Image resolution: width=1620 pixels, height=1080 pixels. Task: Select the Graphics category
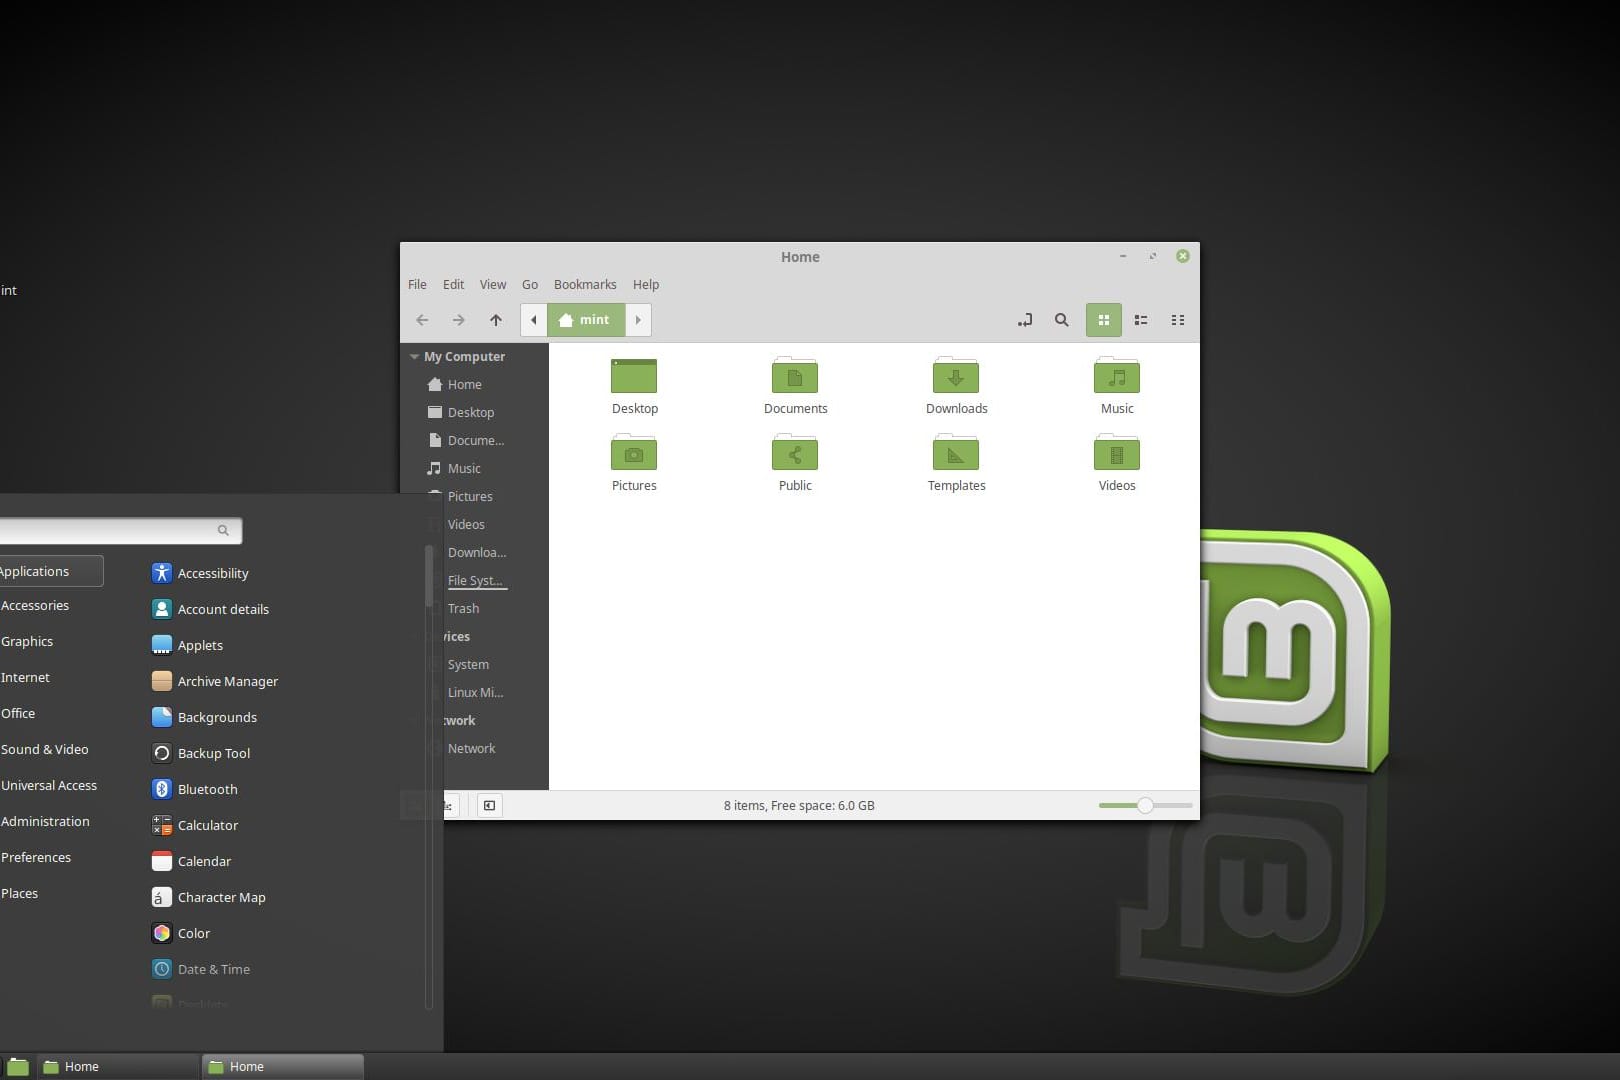tap(27, 642)
